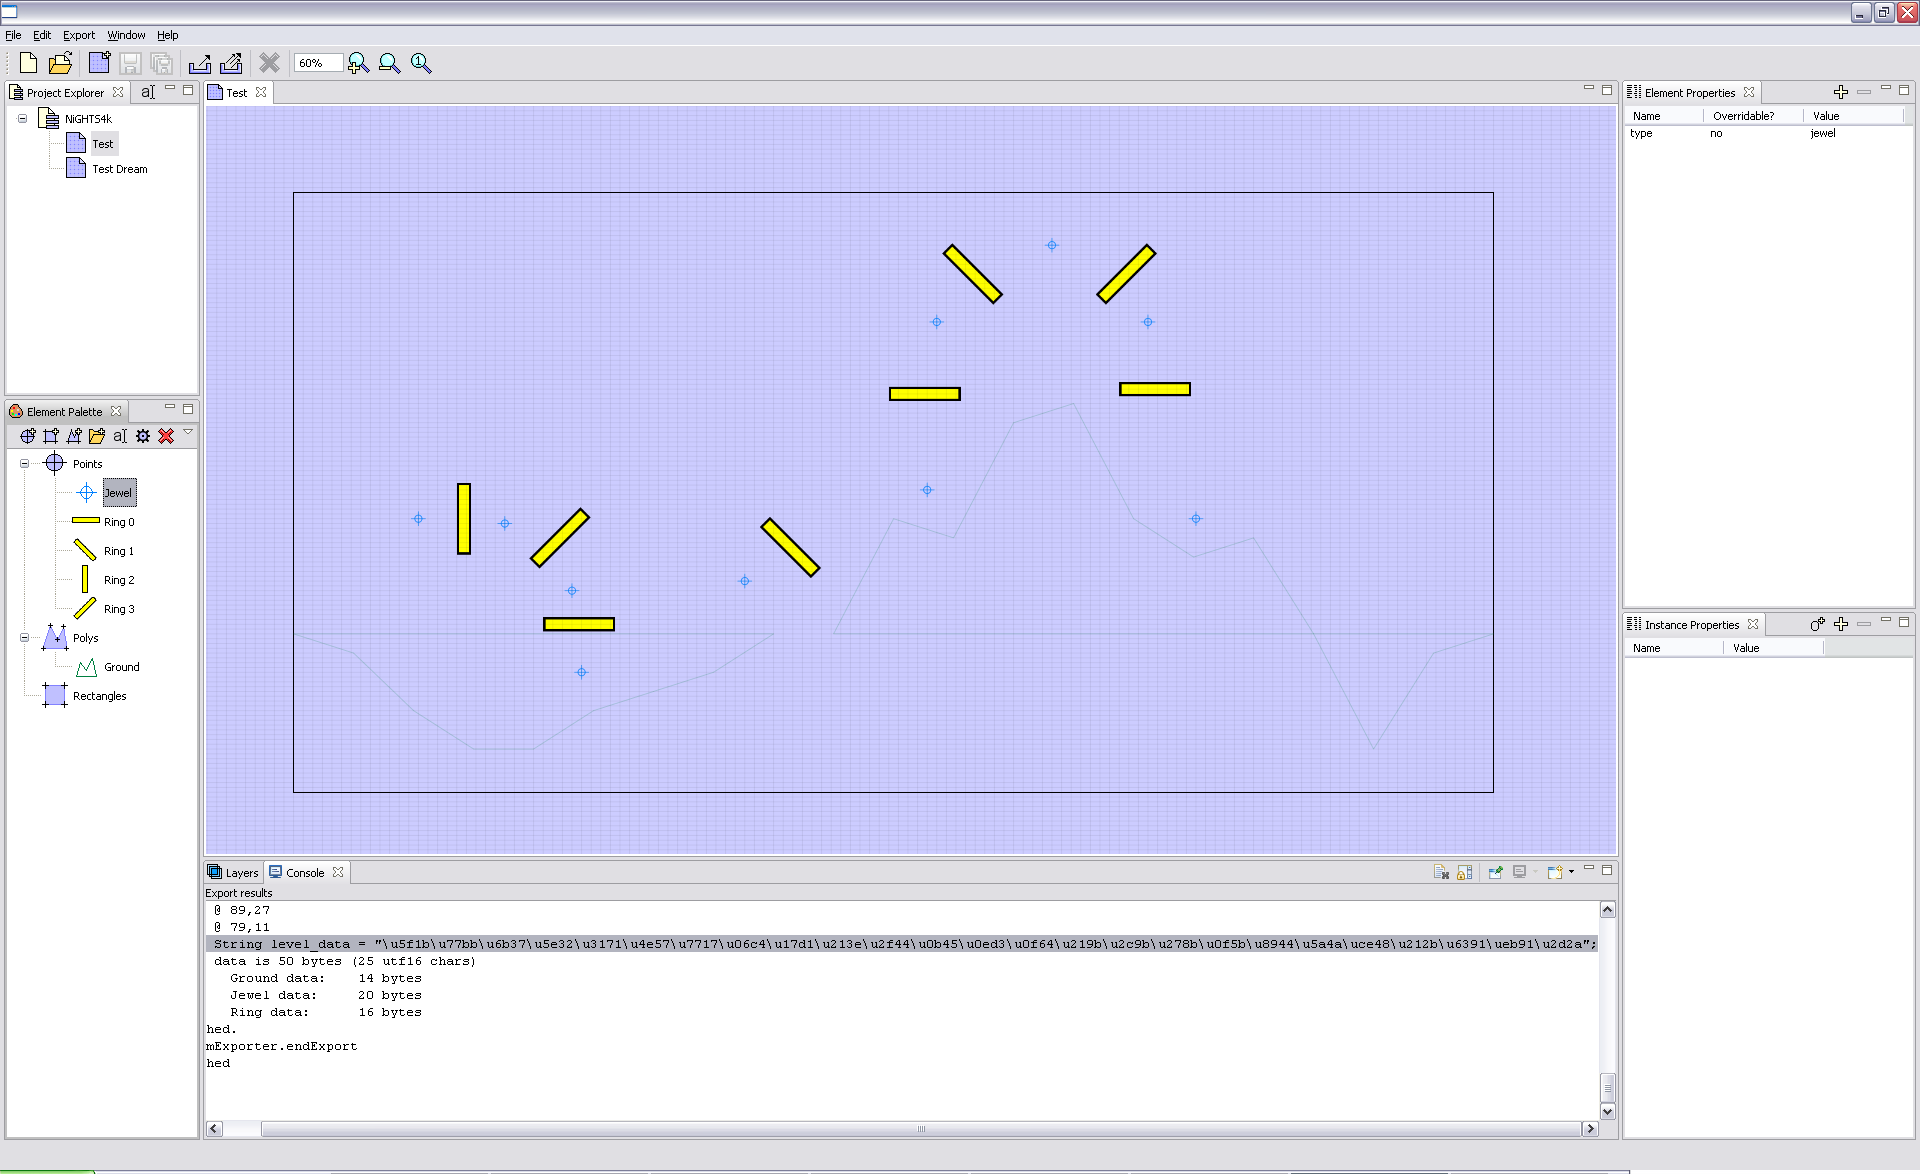Add a new polygon element in palette
This screenshot has height=1174, width=1920.
click(x=74, y=436)
